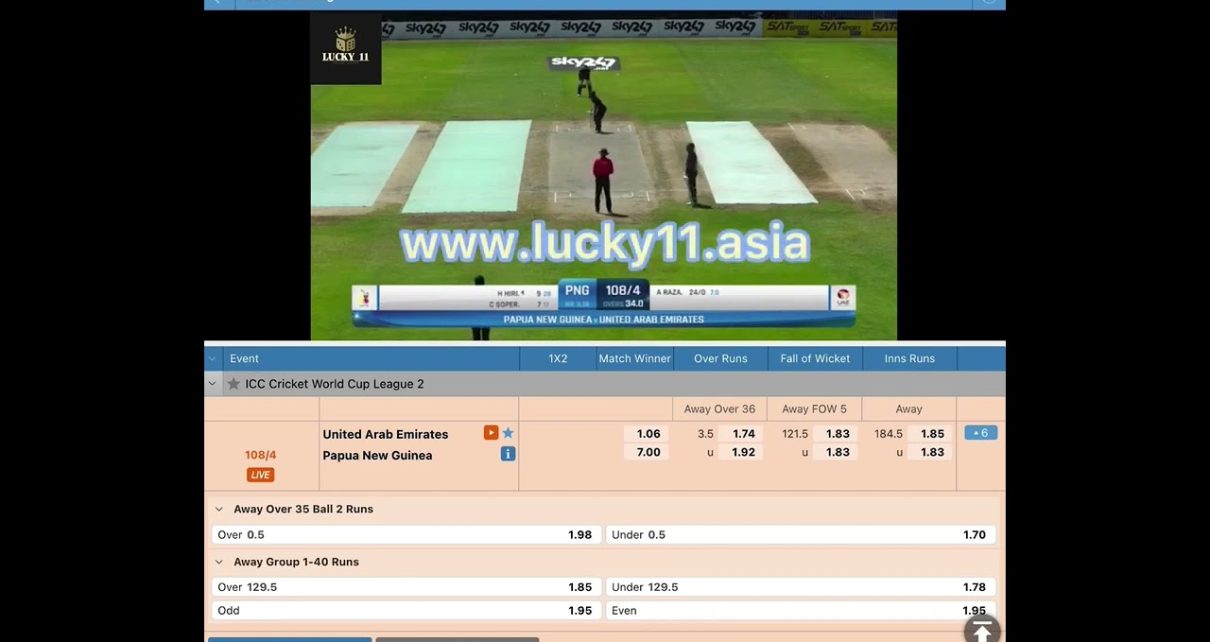Collapse all events chevron in Event header
Image resolution: width=1210 pixels, height=642 pixels.
coord(212,359)
